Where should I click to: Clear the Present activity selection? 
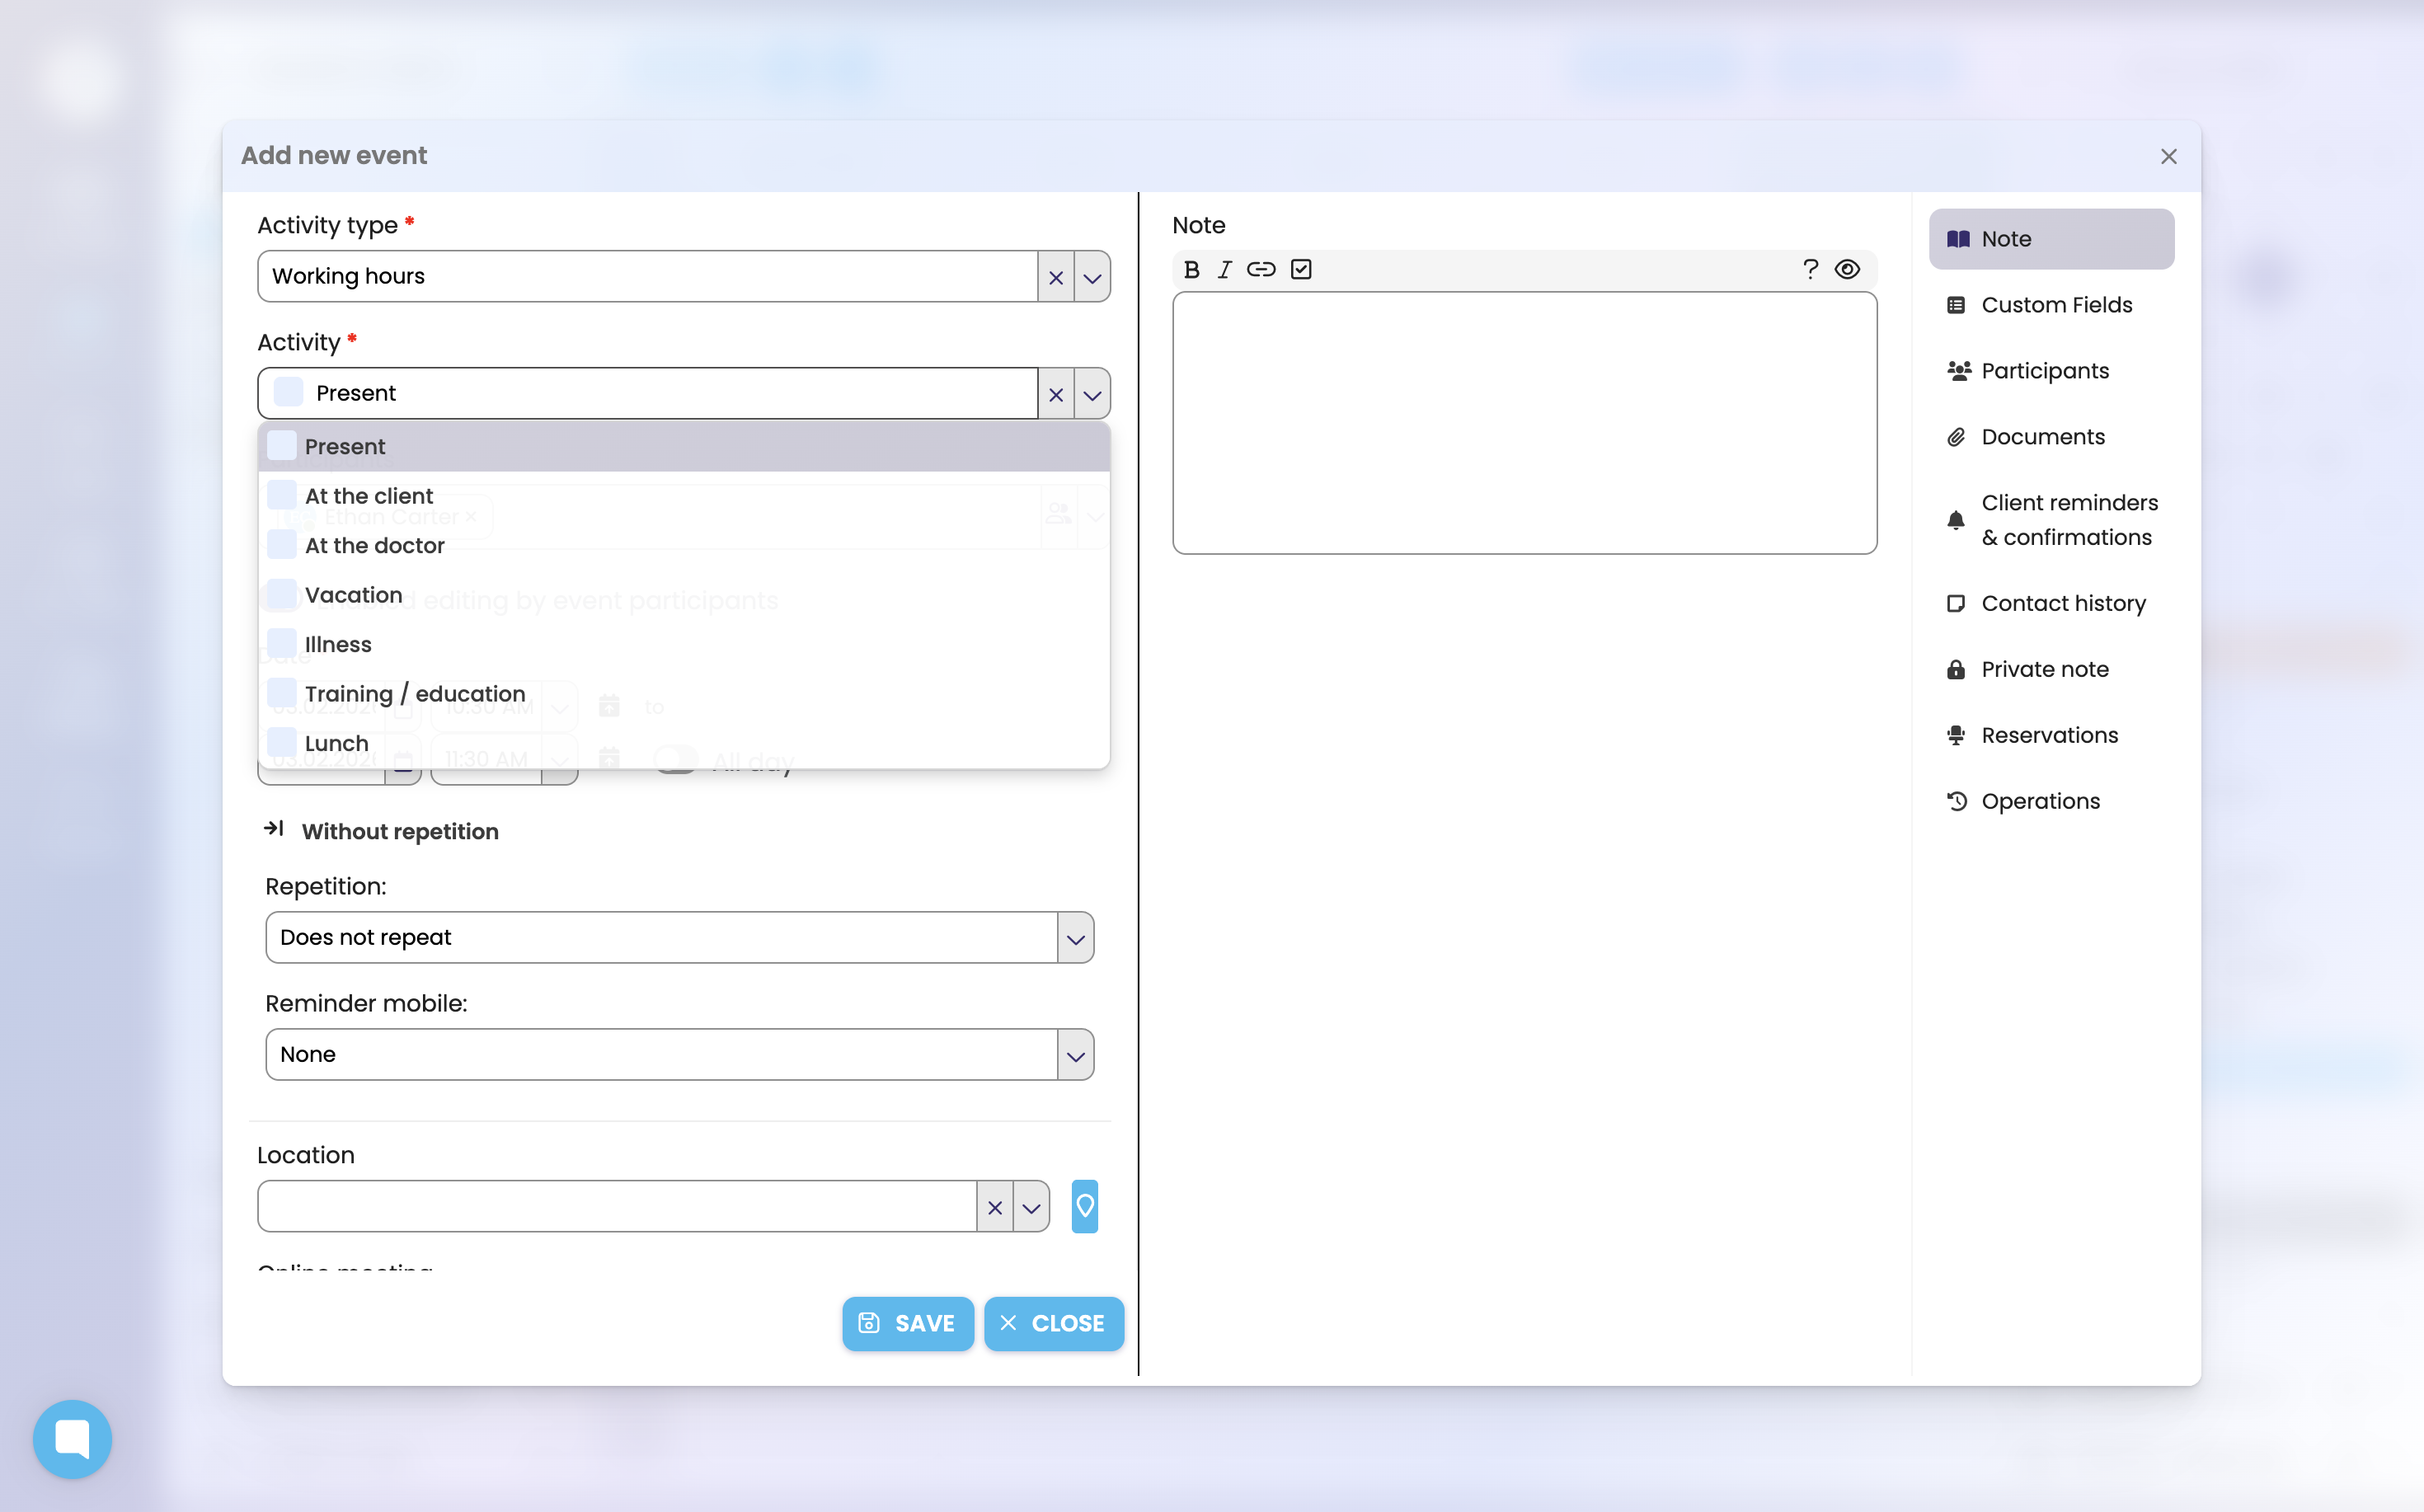point(1055,394)
